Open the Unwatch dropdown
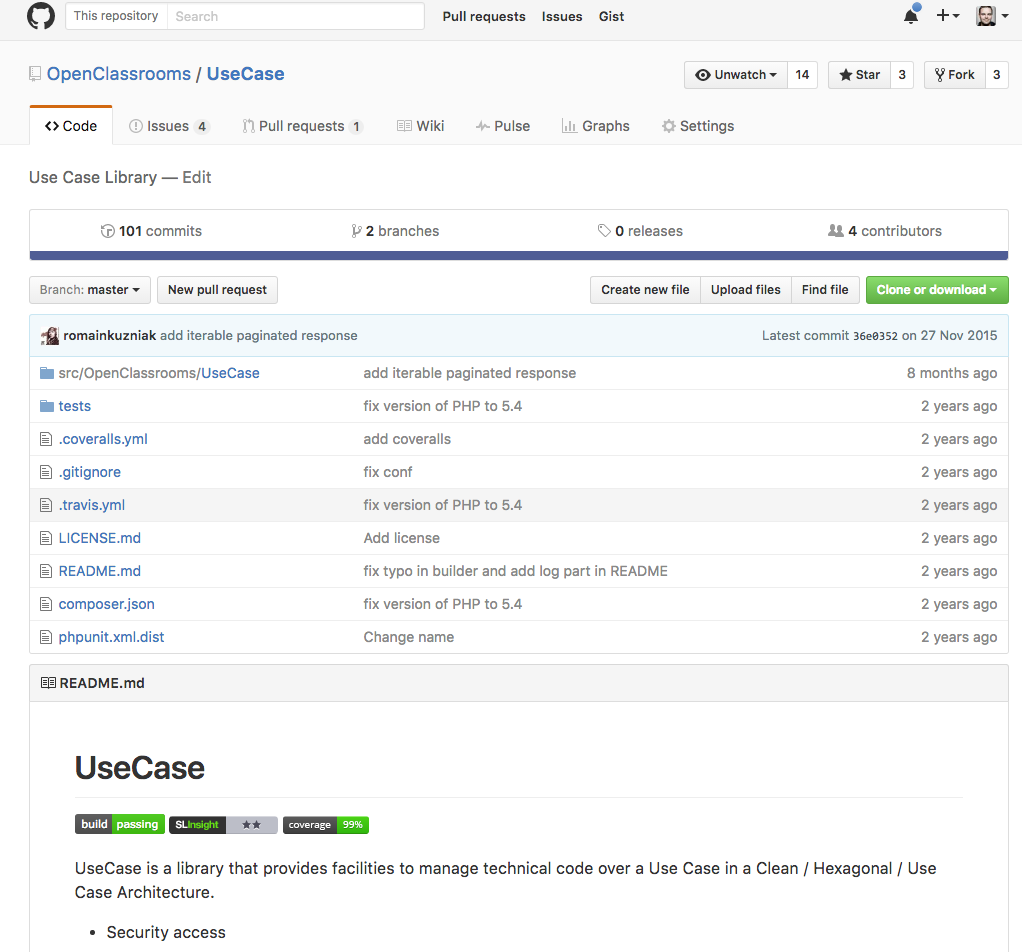The width and height of the screenshot is (1022, 952). click(x=736, y=75)
